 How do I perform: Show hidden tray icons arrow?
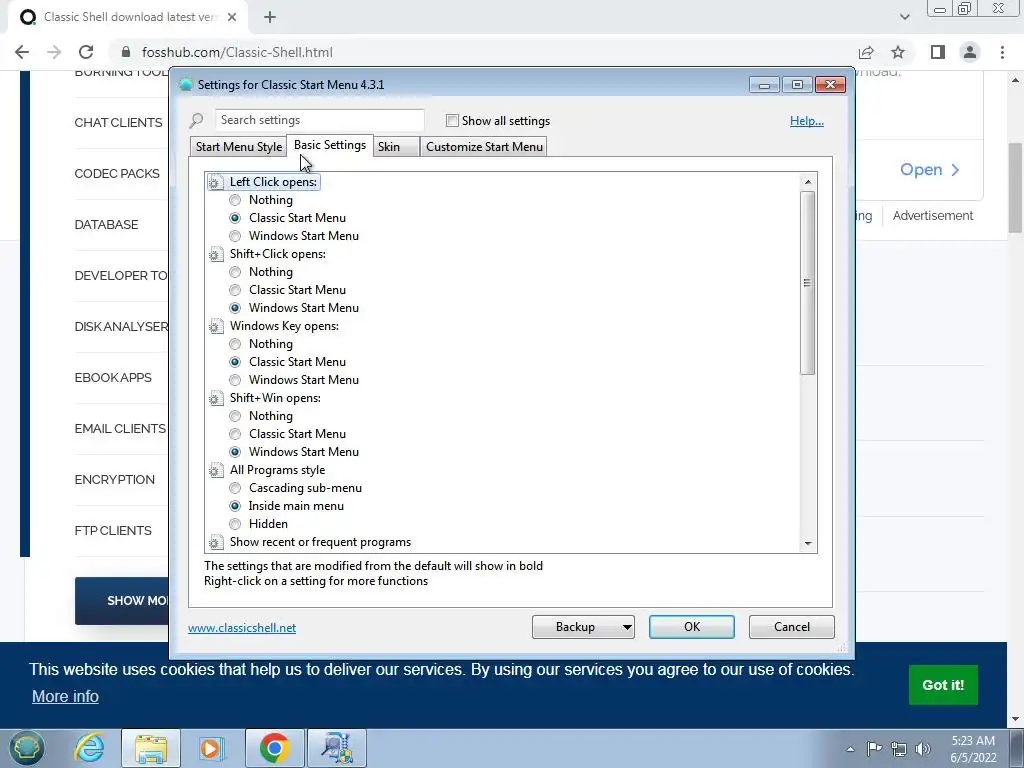pyautogui.click(x=850, y=750)
